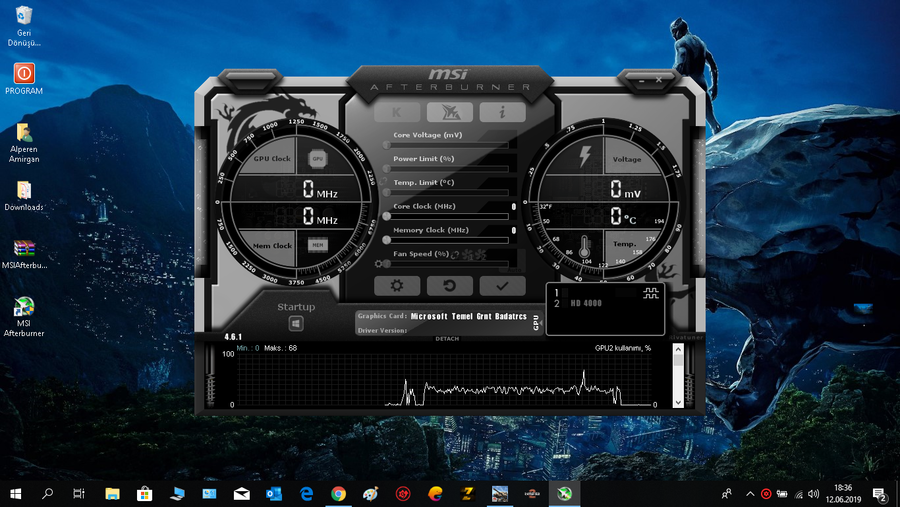Click the Driver Version label

click(382, 331)
